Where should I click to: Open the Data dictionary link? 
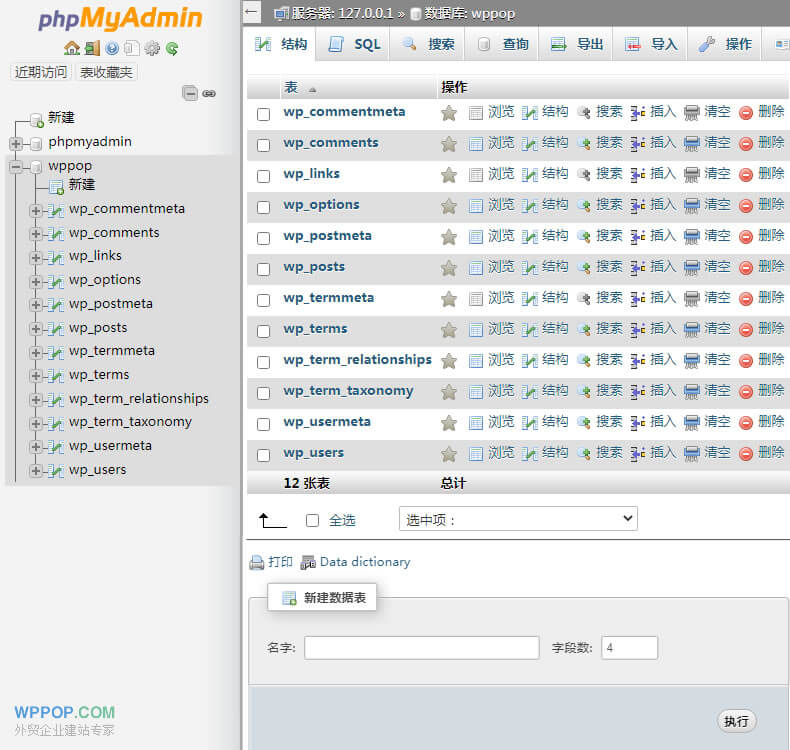coord(364,562)
